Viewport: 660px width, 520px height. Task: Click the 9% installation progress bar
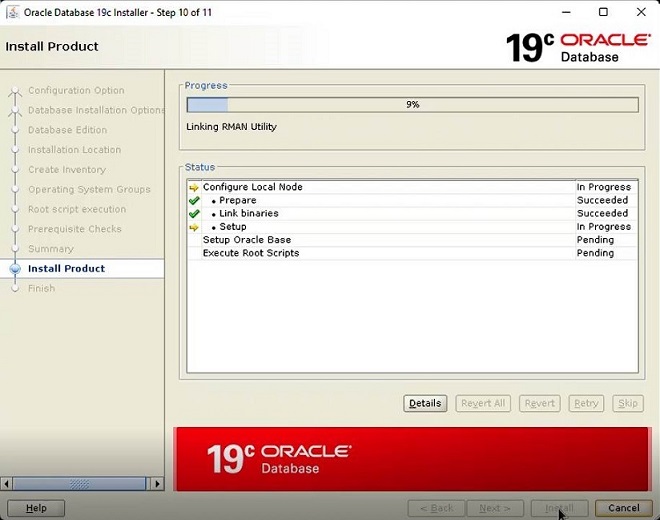(x=412, y=105)
